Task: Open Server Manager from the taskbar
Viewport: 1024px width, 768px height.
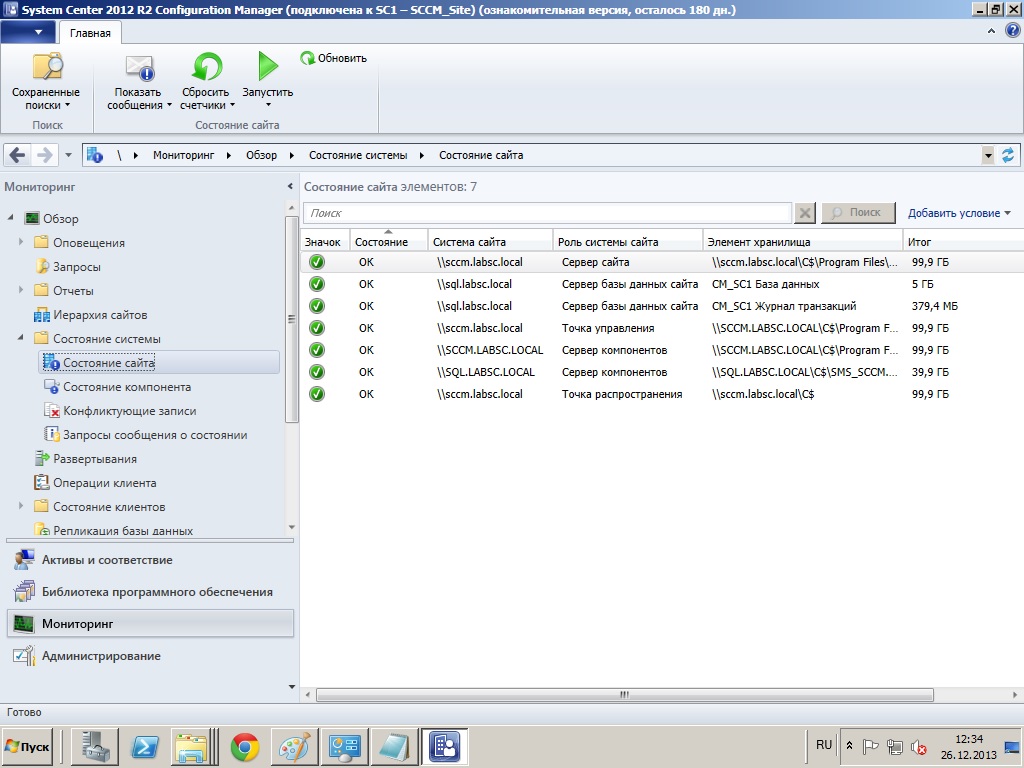Action: (x=95, y=746)
